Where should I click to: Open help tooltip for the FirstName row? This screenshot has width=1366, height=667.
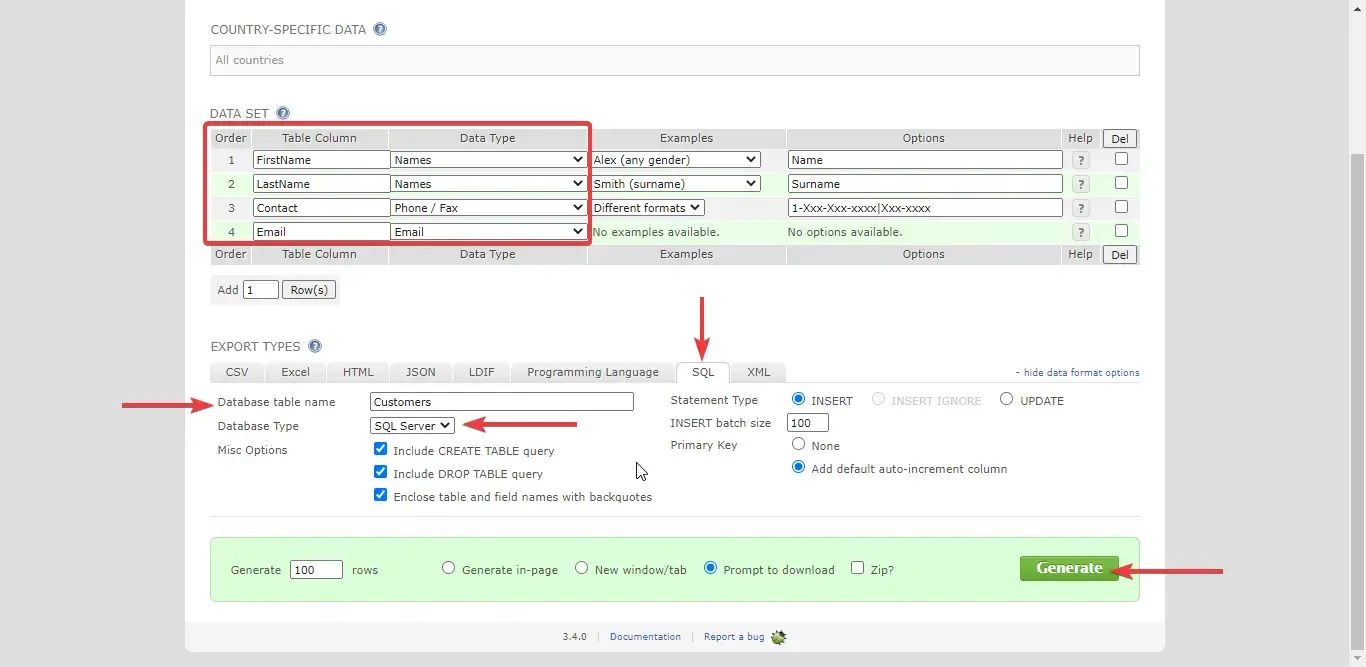coord(1080,159)
